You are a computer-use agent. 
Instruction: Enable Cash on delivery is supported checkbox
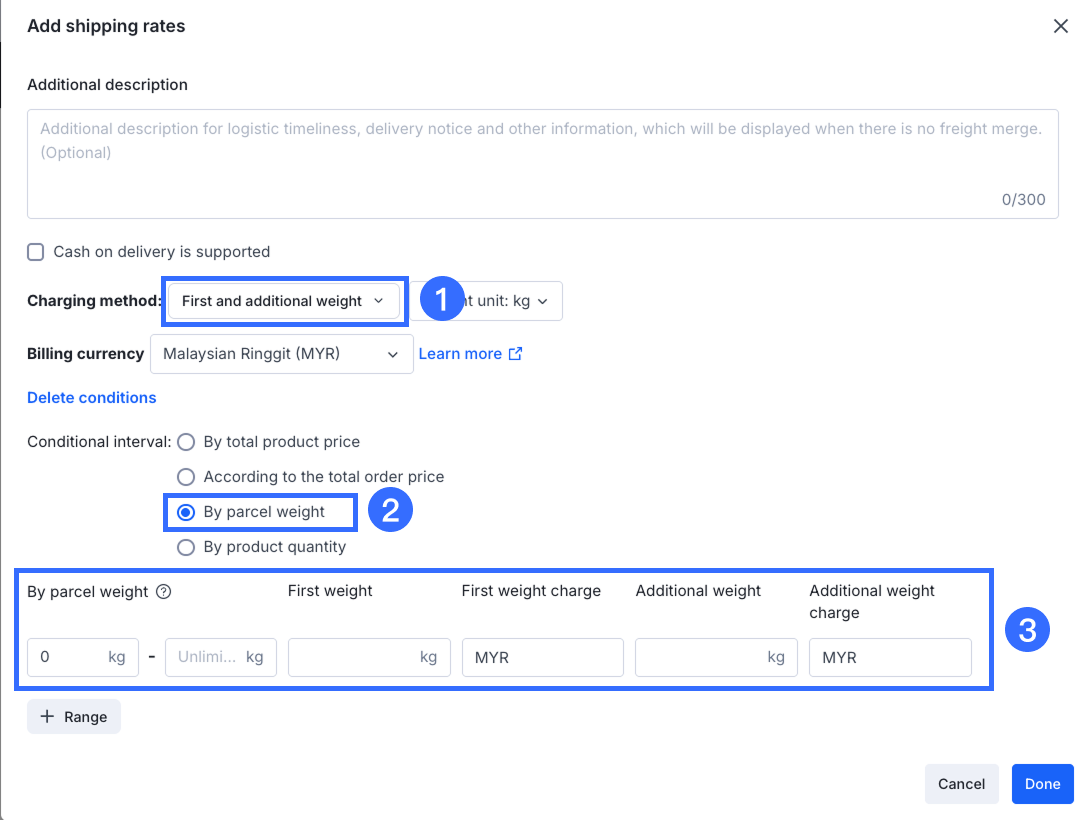coord(36,252)
